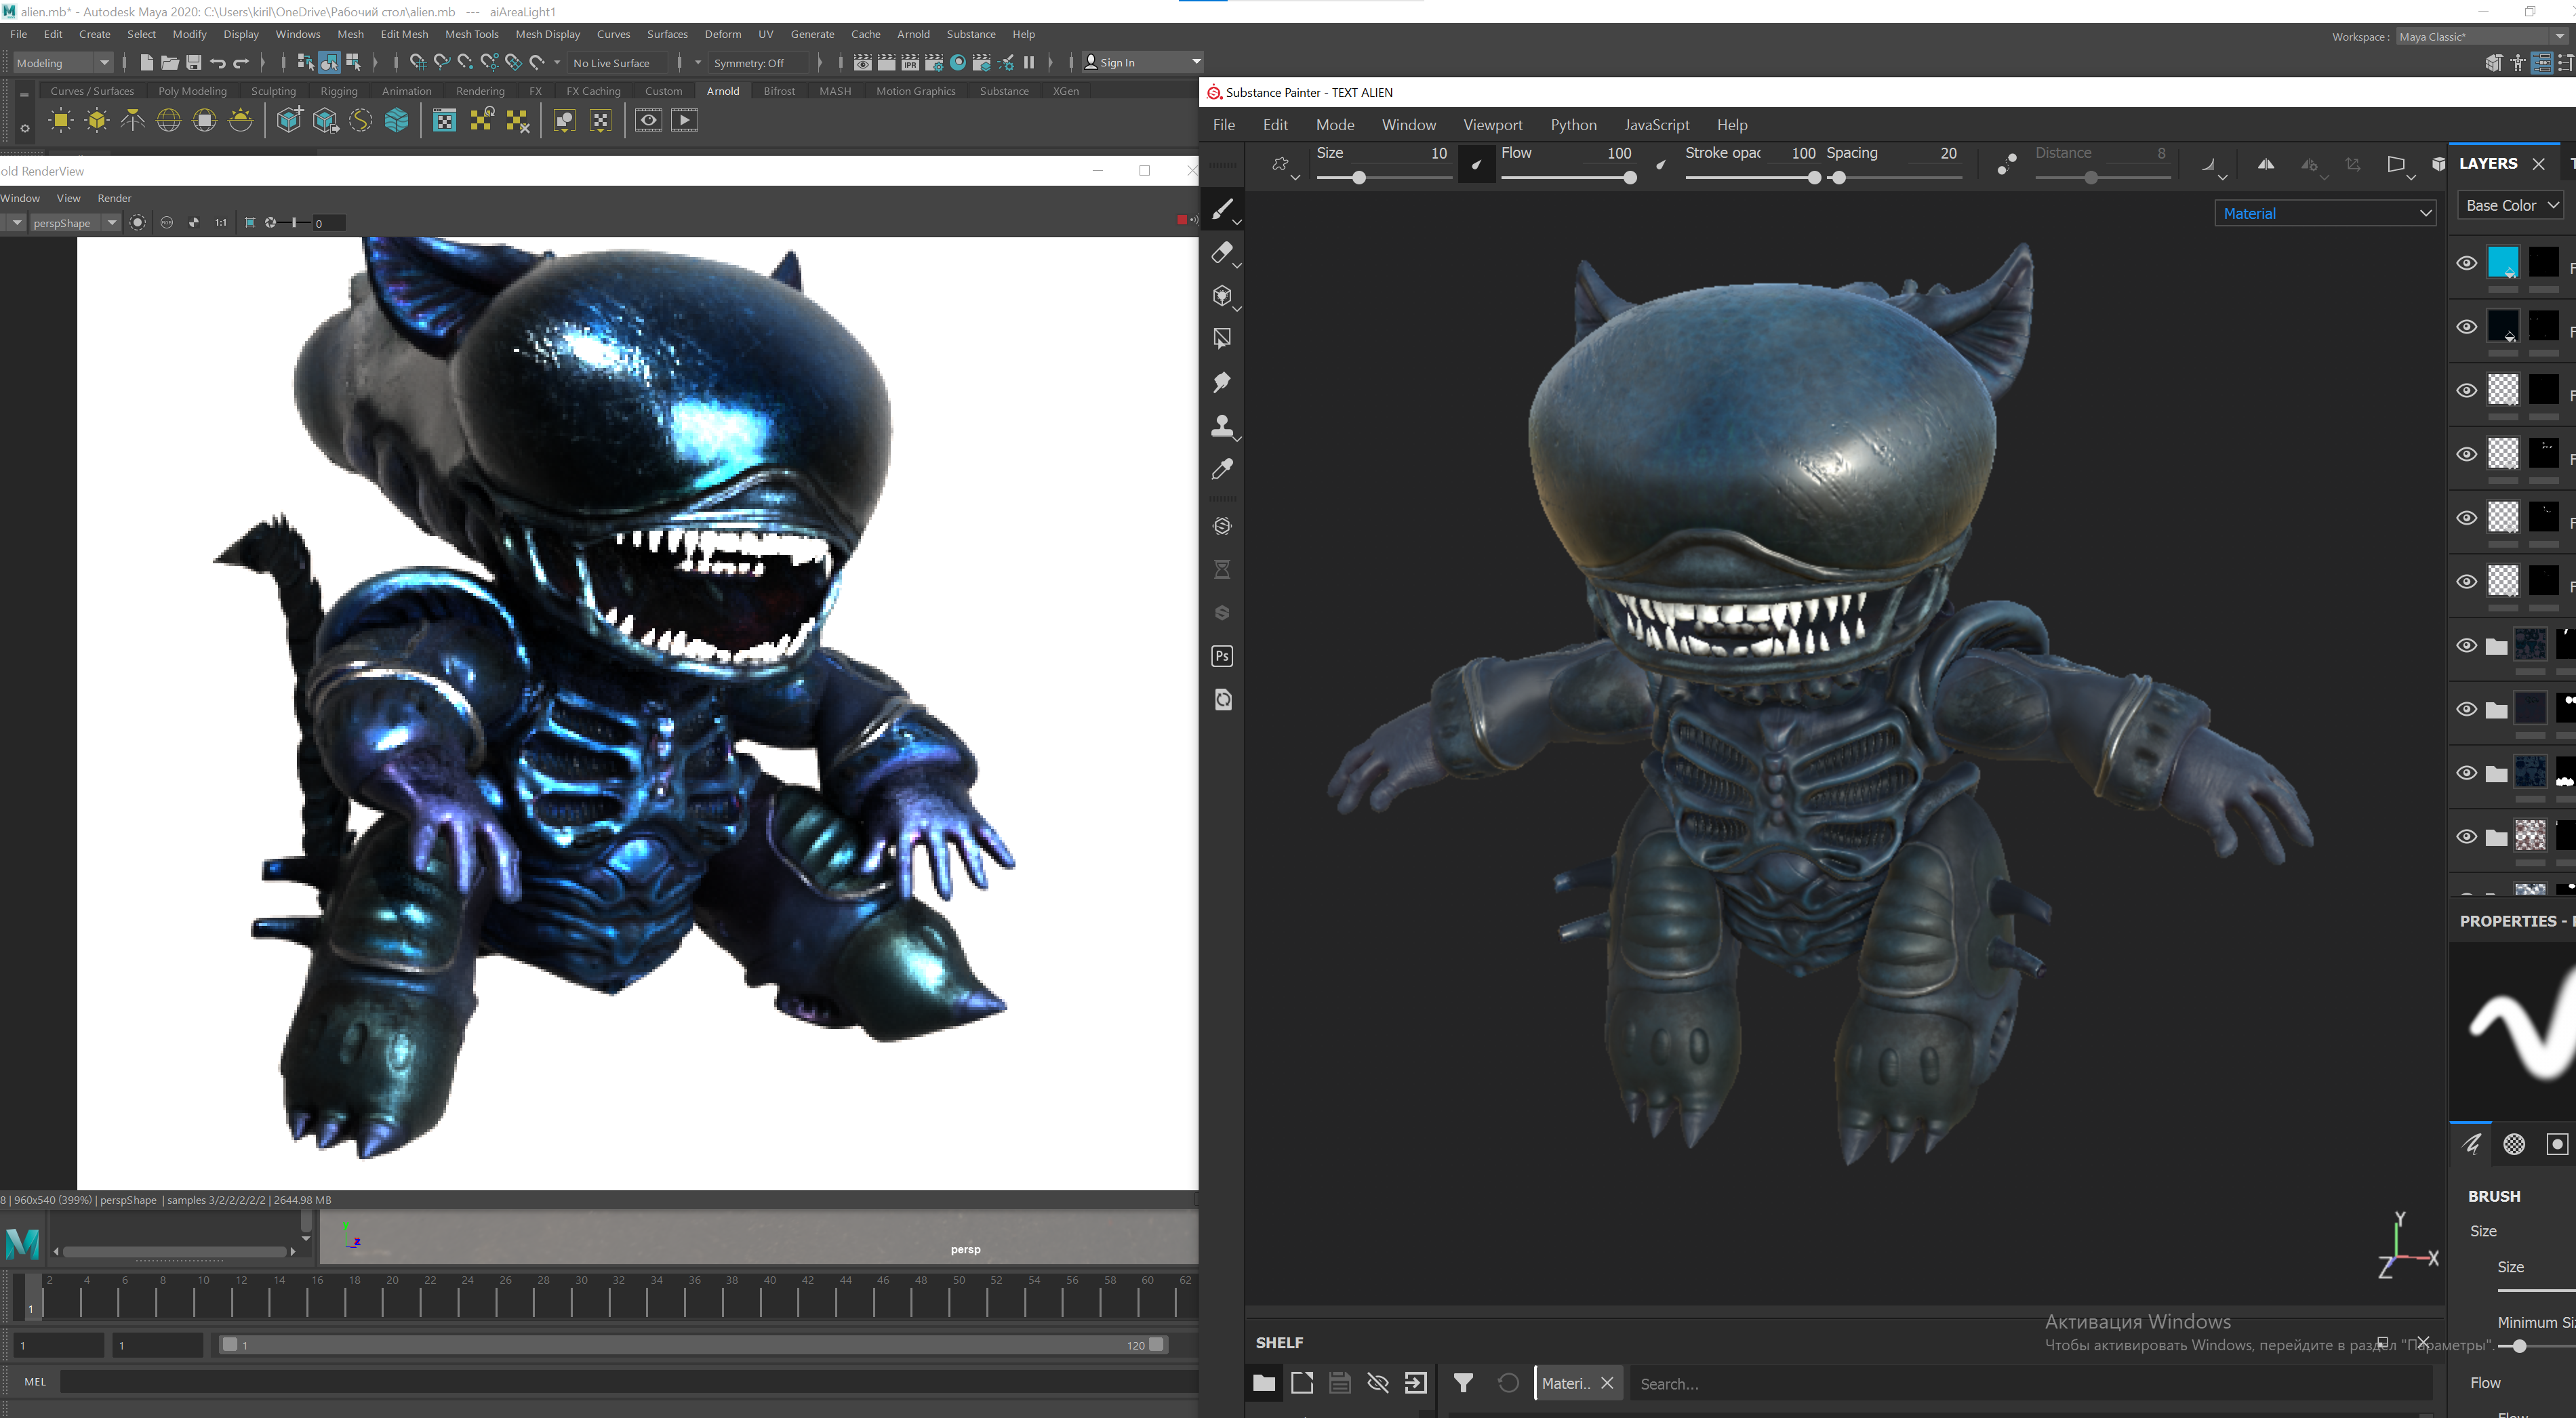The width and height of the screenshot is (2576, 1418).
Task: Switch to the Substance shelf tab in Maya
Action: pyautogui.click(x=1004, y=91)
